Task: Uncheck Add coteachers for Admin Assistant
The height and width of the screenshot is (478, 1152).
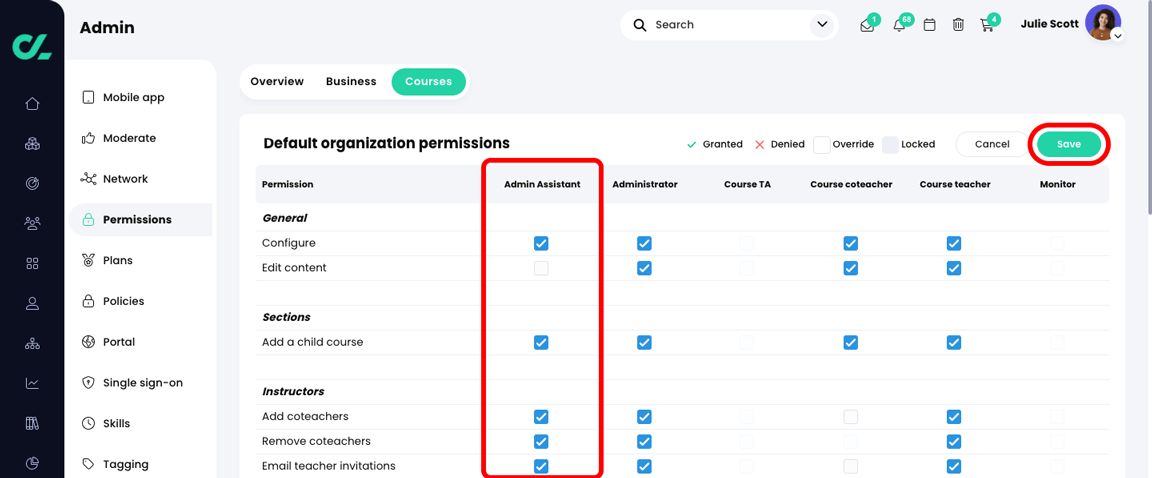Action: click(x=541, y=416)
